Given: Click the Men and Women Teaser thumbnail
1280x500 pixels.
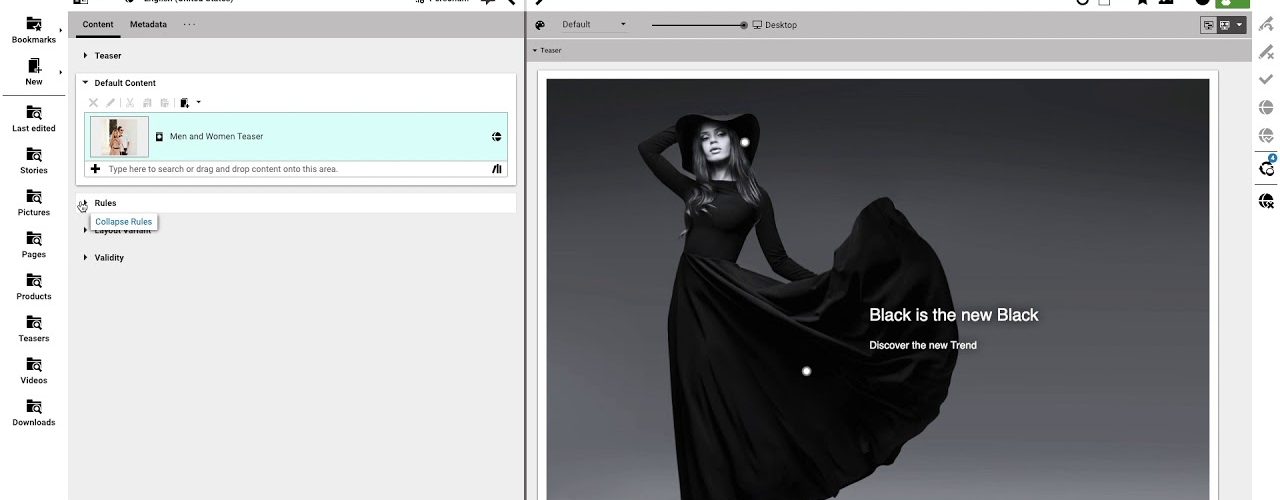Looking at the screenshot, I should point(119,137).
